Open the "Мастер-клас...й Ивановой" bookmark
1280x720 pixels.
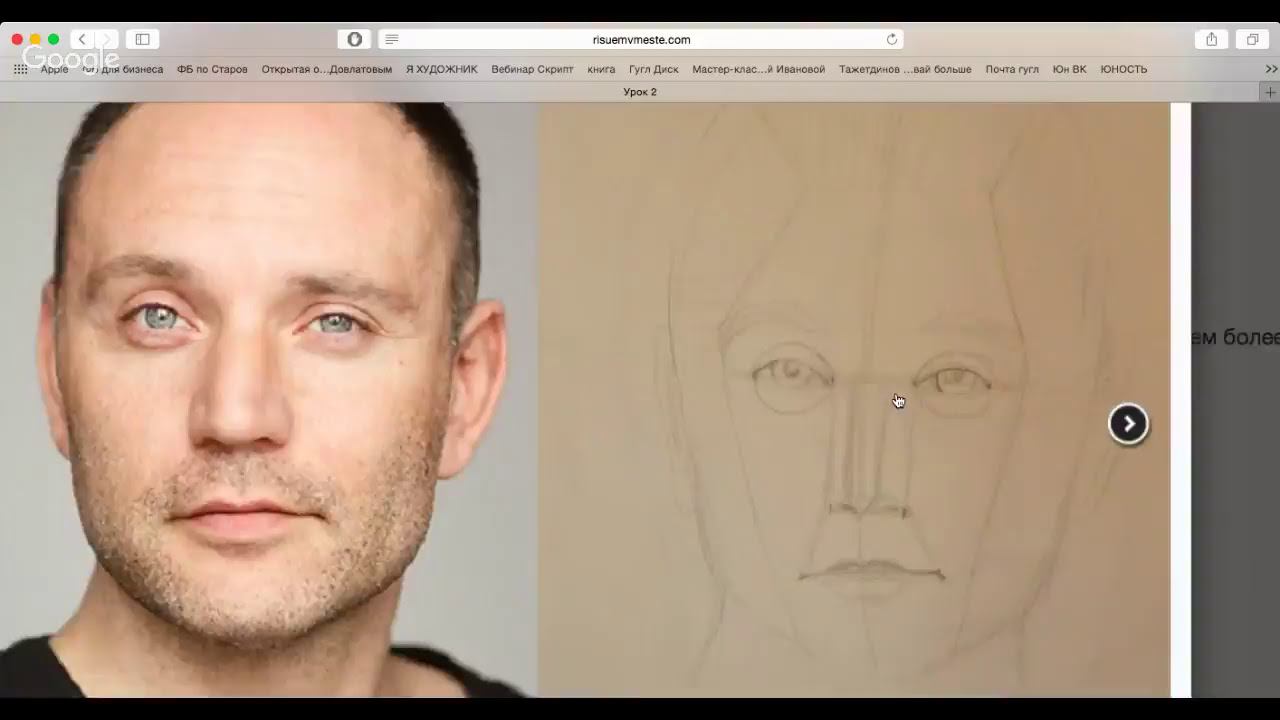click(x=758, y=69)
